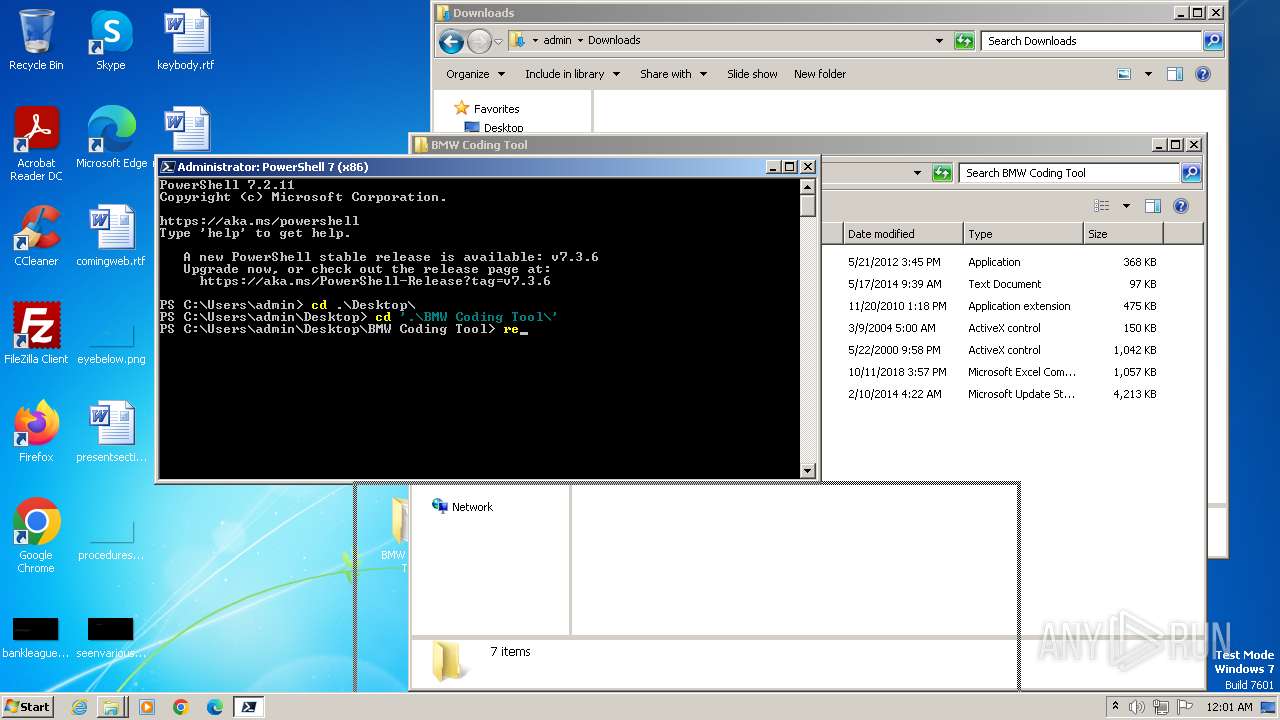1280x720 pixels.
Task: Open view options dropdown in BMW Coding Tool
Action: pos(1126,206)
